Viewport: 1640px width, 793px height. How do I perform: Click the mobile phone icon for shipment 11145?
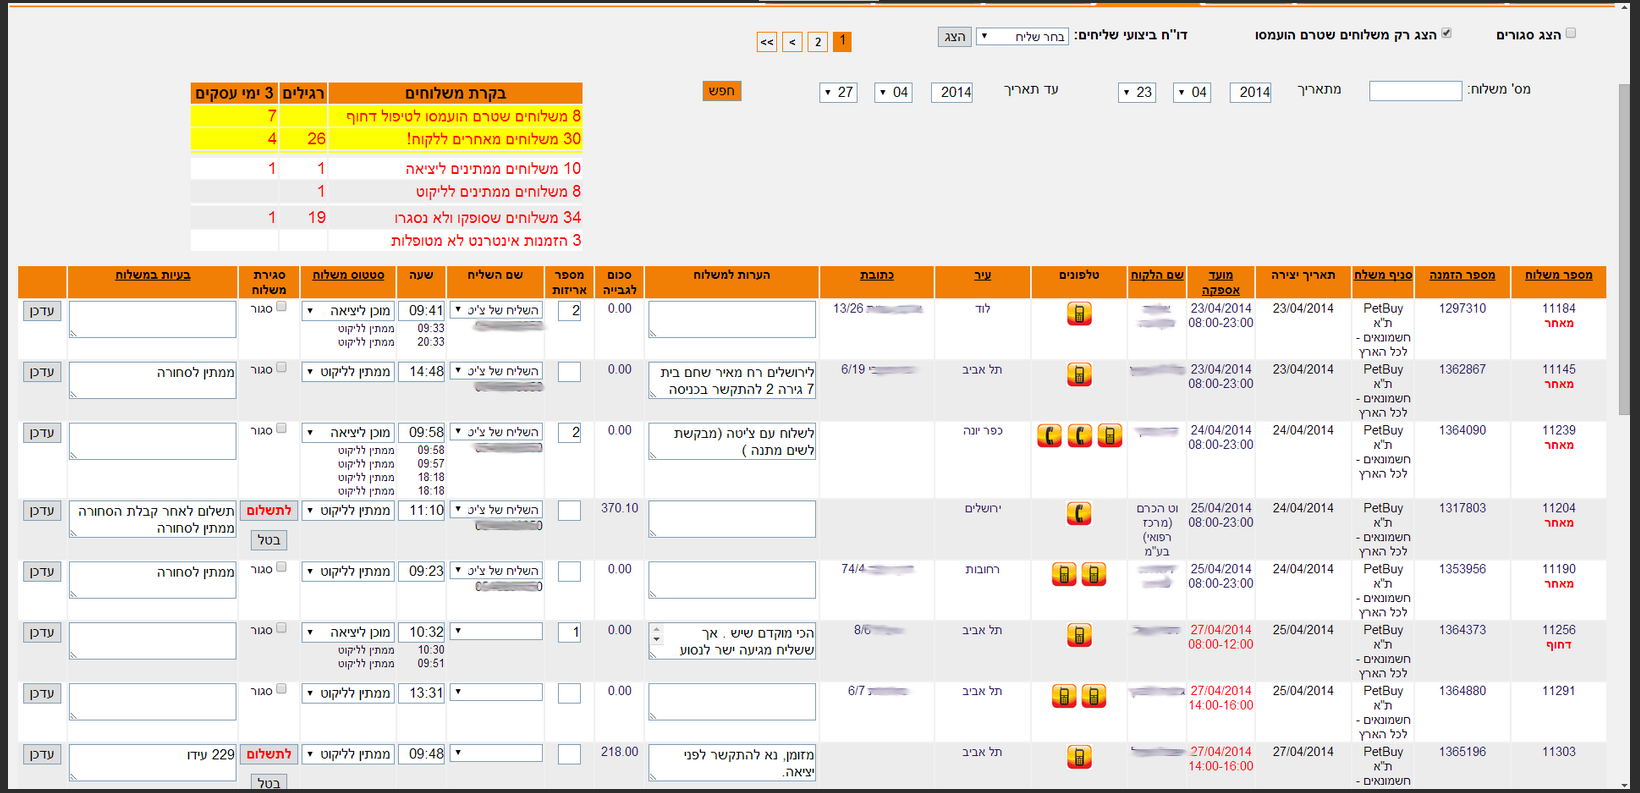(x=1079, y=375)
